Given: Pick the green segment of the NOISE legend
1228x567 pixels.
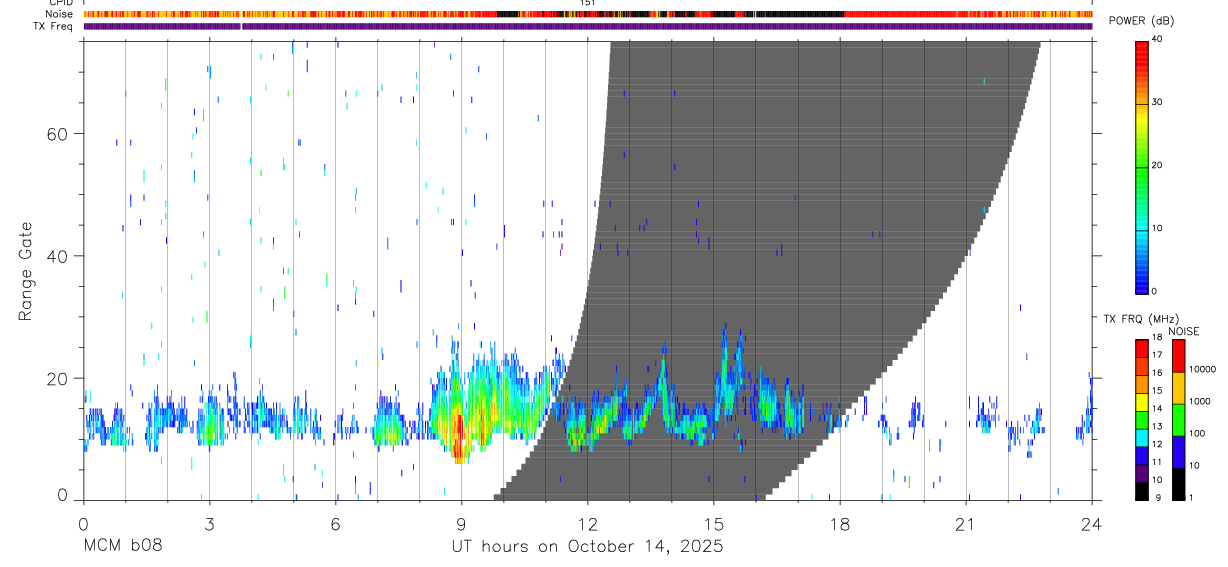Looking at the screenshot, I should tap(1178, 420).
